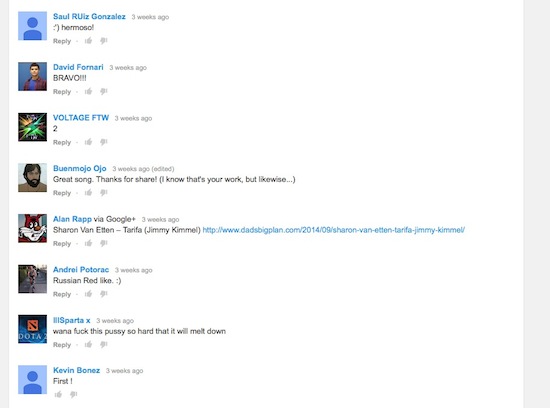
Task: Click lllSparta x's Dota 2 avatar
Action: click(x=32, y=329)
